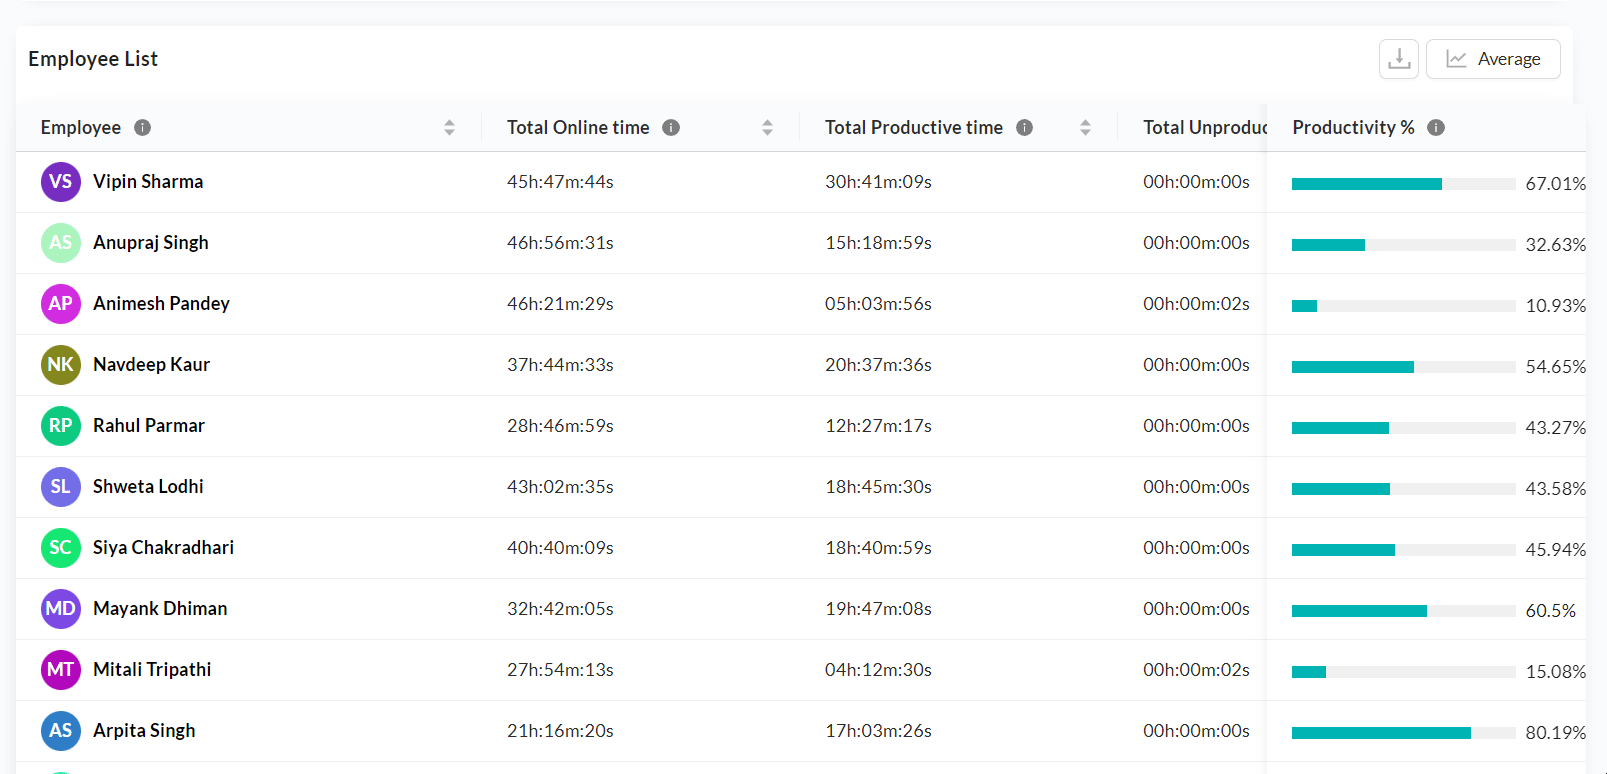Click Anupraj Singh's AS avatar
Image resolution: width=1607 pixels, height=774 pixels.
(x=61, y=243)
